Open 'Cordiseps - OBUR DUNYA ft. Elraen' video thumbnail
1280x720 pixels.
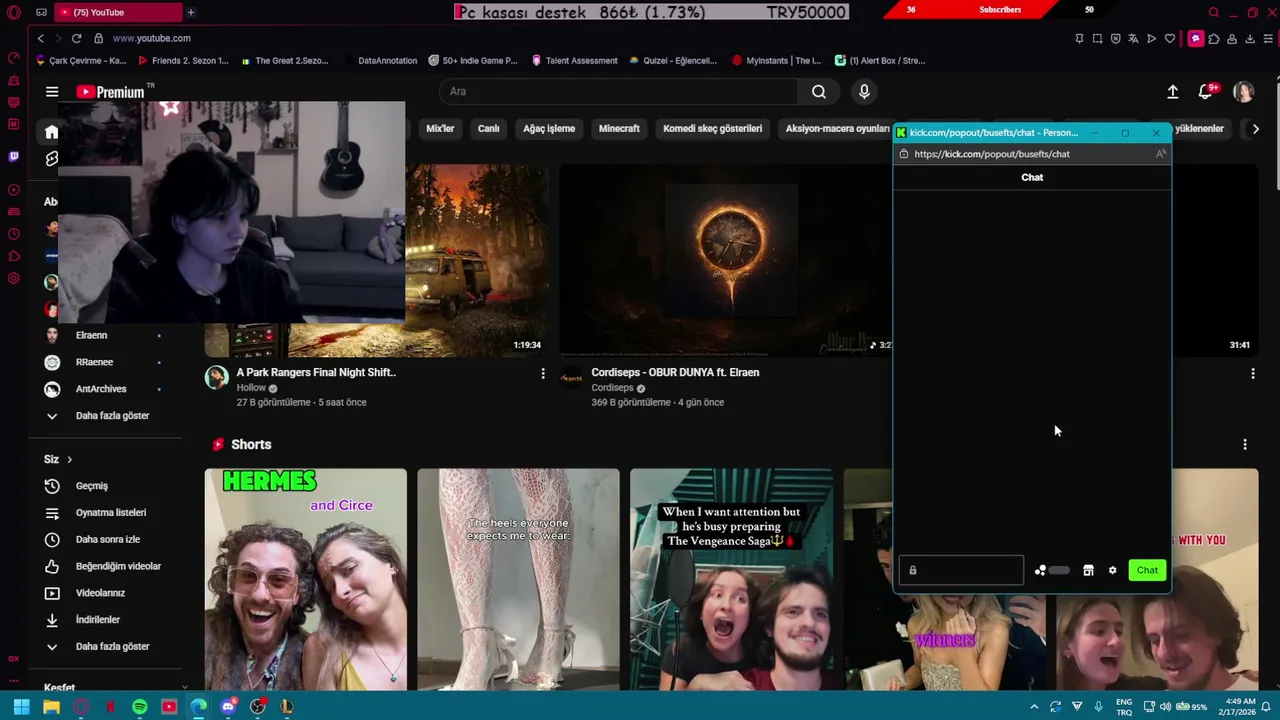(x=727, y=260)
